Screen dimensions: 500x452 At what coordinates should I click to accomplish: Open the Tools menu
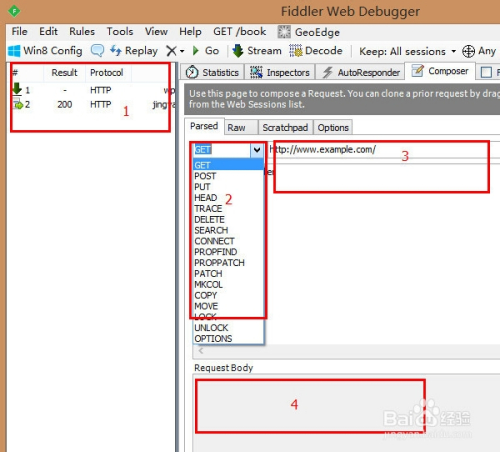pyautogui.click(x=120, y=32)
